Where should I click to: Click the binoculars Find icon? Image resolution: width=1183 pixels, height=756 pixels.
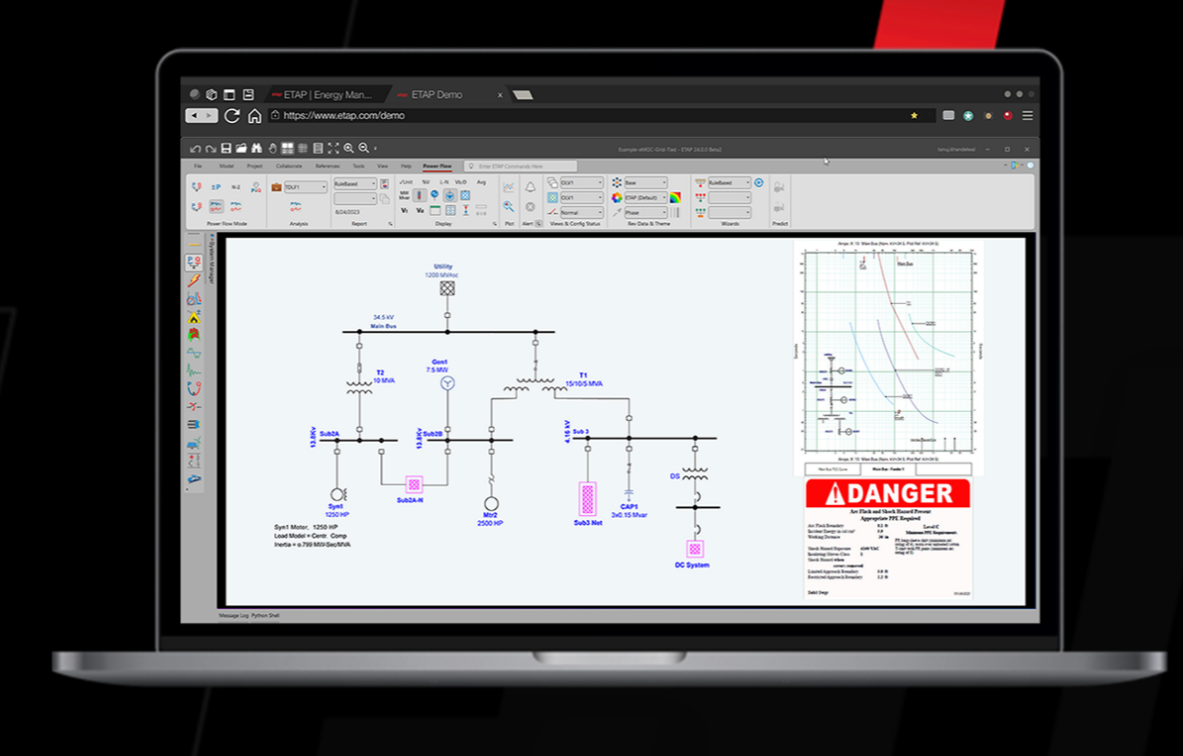257,148
